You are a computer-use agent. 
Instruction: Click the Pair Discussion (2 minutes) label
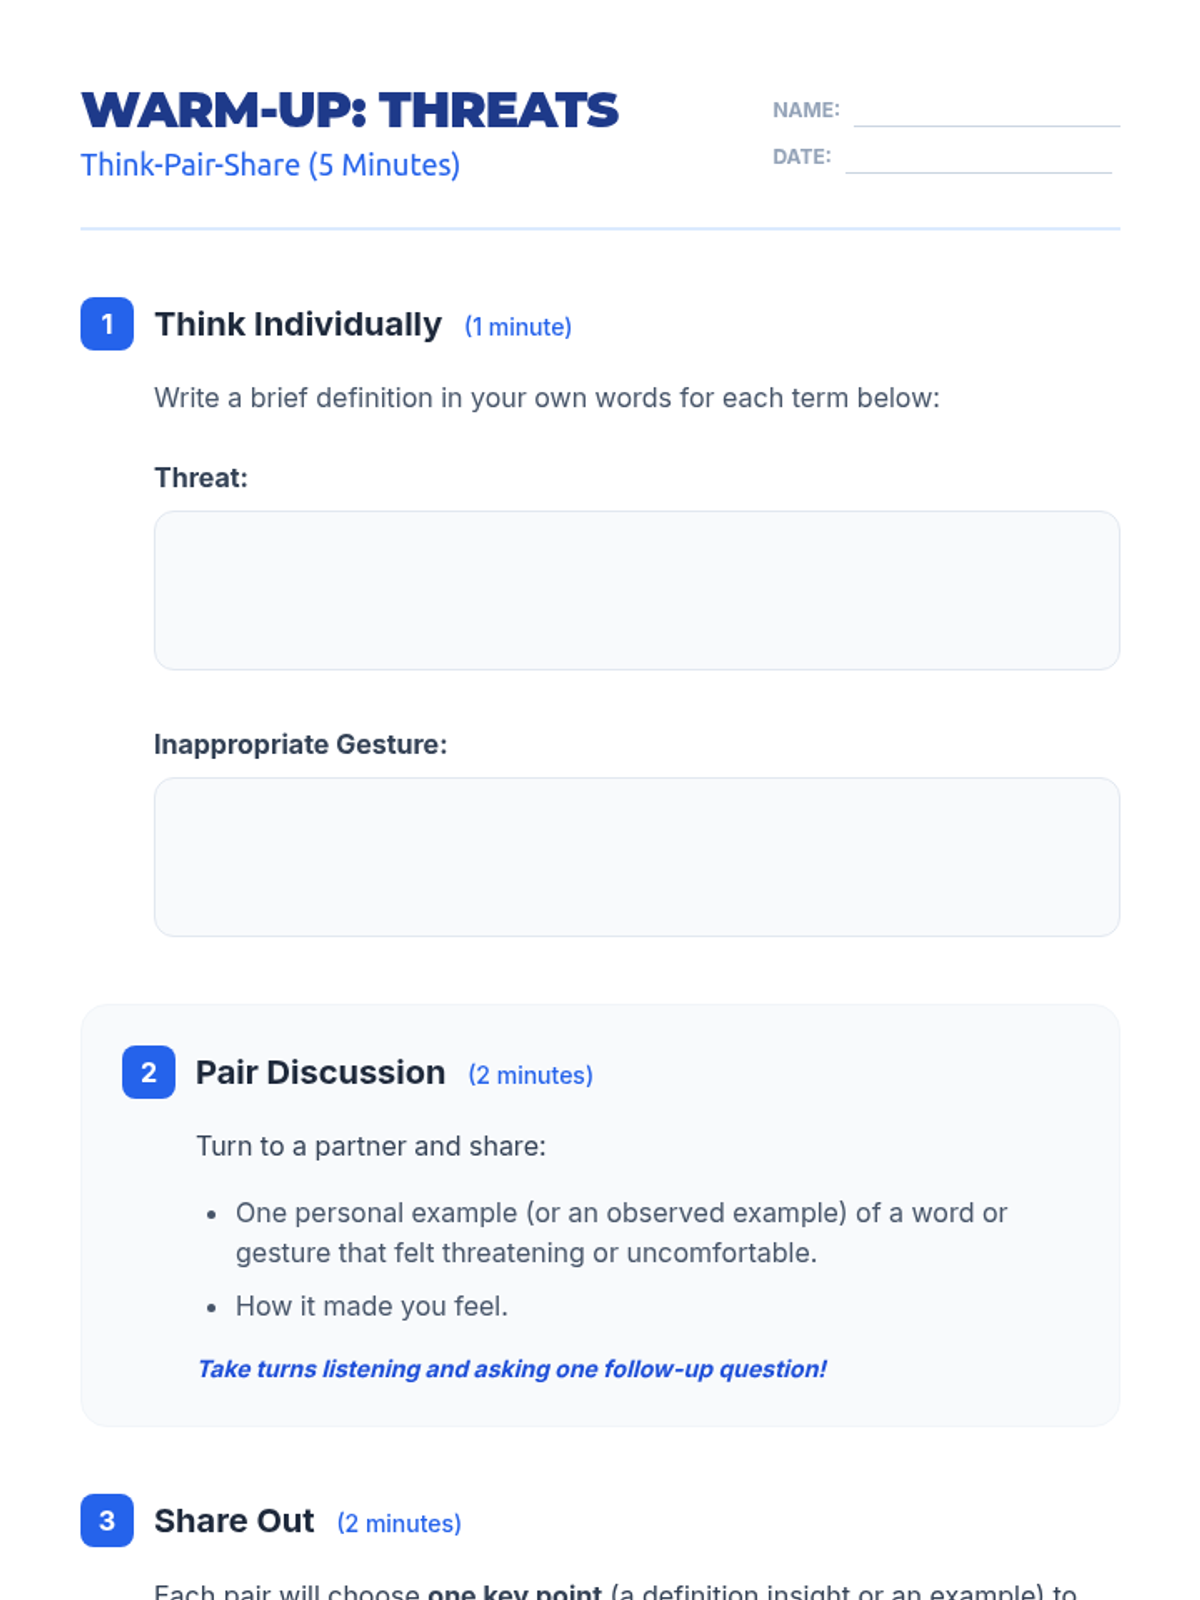coord(530,1075)
